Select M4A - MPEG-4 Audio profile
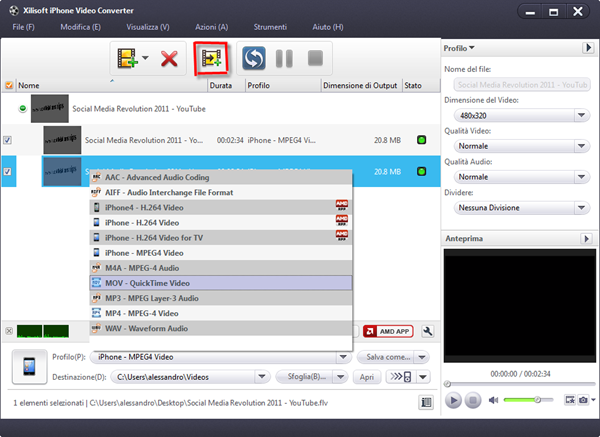This screenshot has width=600, height=437. (221, 268)
